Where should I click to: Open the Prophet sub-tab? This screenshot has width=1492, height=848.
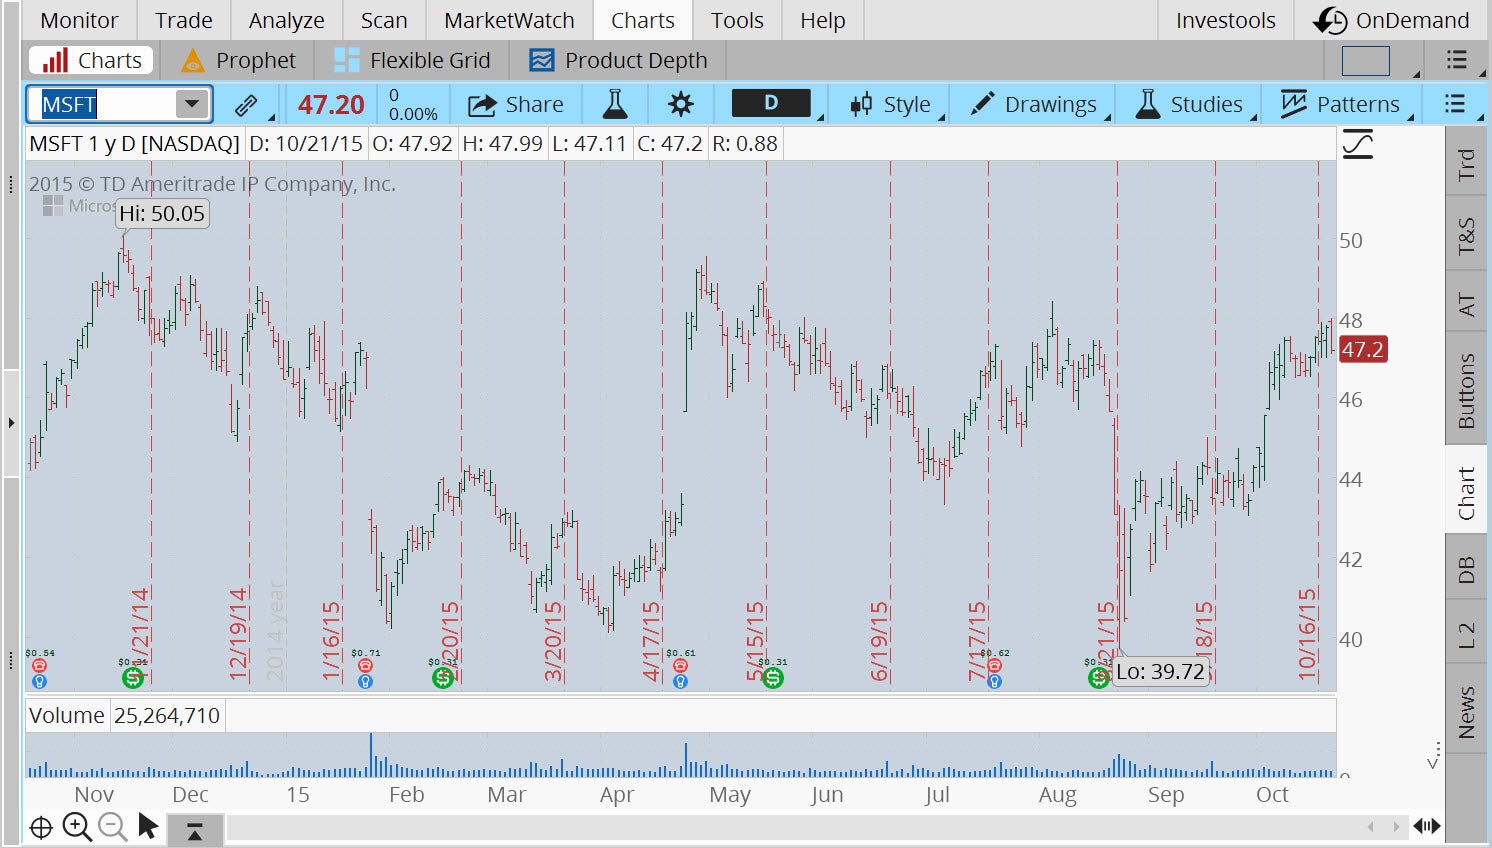coord(238,60)
